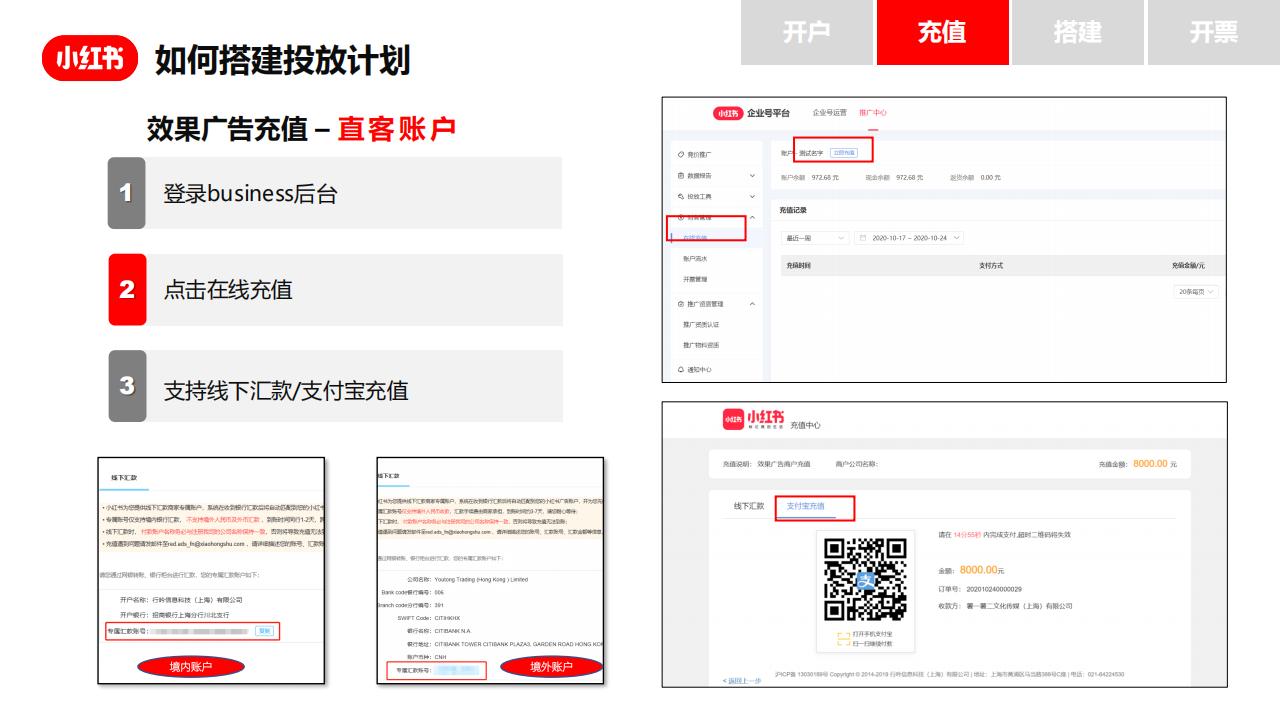Click the 充值时间 column header
This screenshot has width=1280, height=720.
pyautogui.click(x=798, y=265)
